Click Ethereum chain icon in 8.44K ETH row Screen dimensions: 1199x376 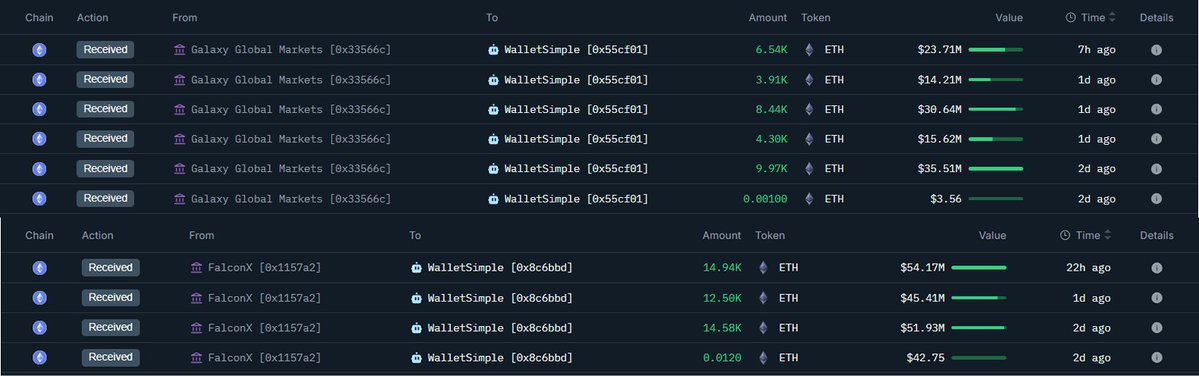click(39, 109)
